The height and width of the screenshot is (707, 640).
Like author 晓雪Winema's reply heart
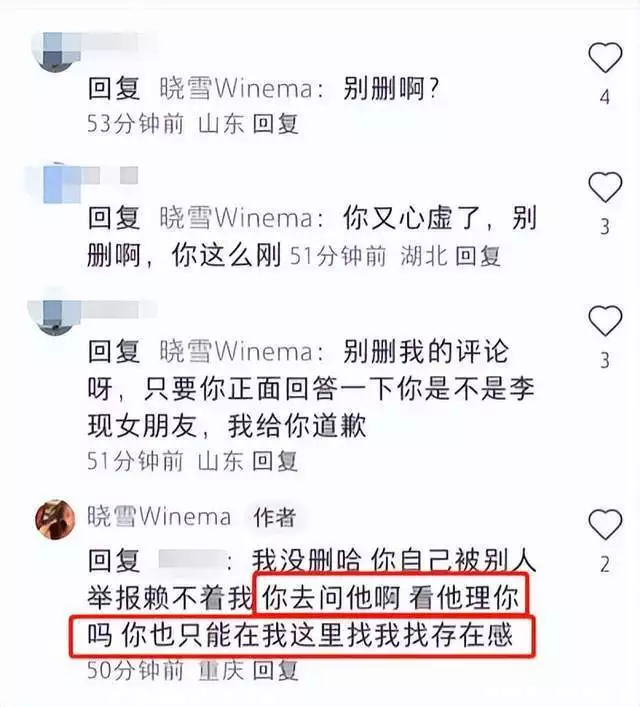605,524
